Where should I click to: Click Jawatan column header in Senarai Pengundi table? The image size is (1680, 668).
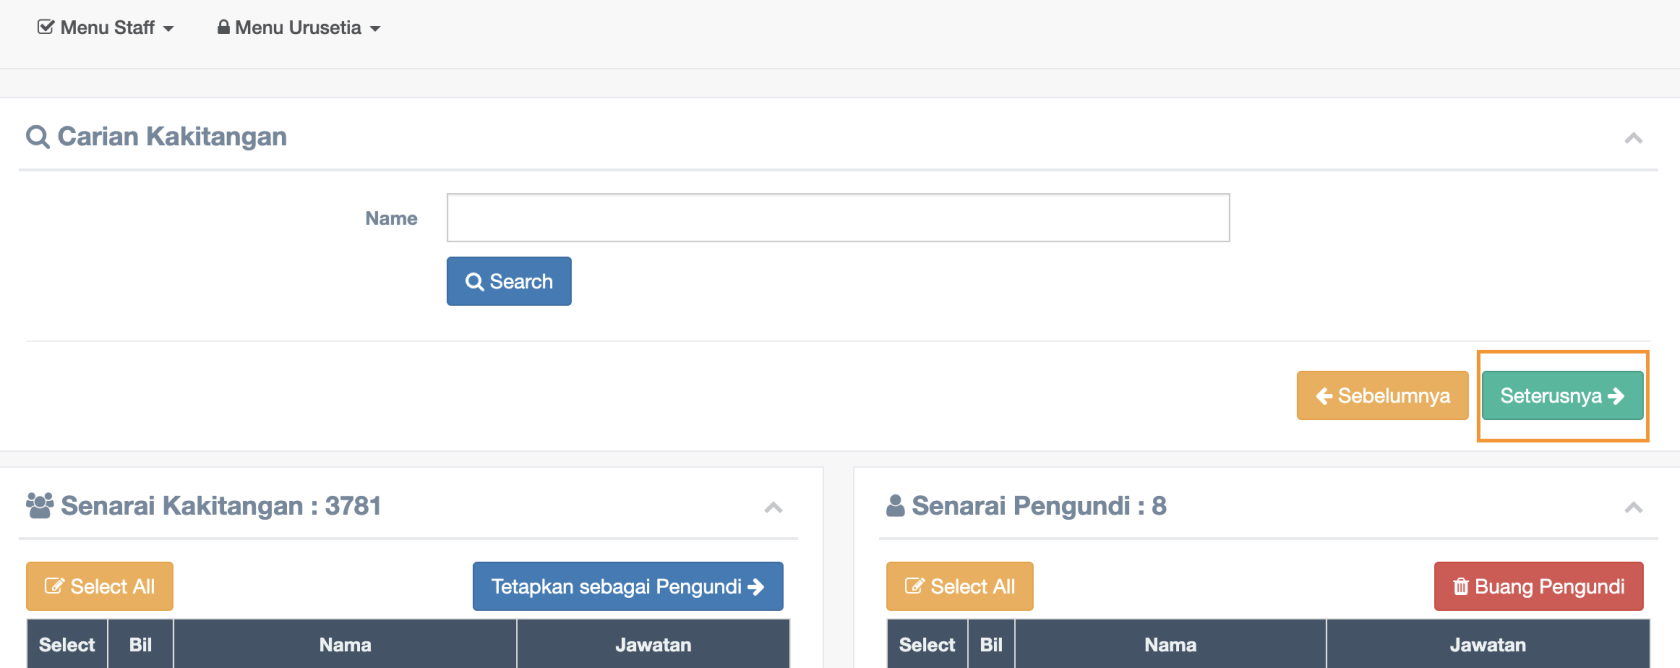point(1487,645)
